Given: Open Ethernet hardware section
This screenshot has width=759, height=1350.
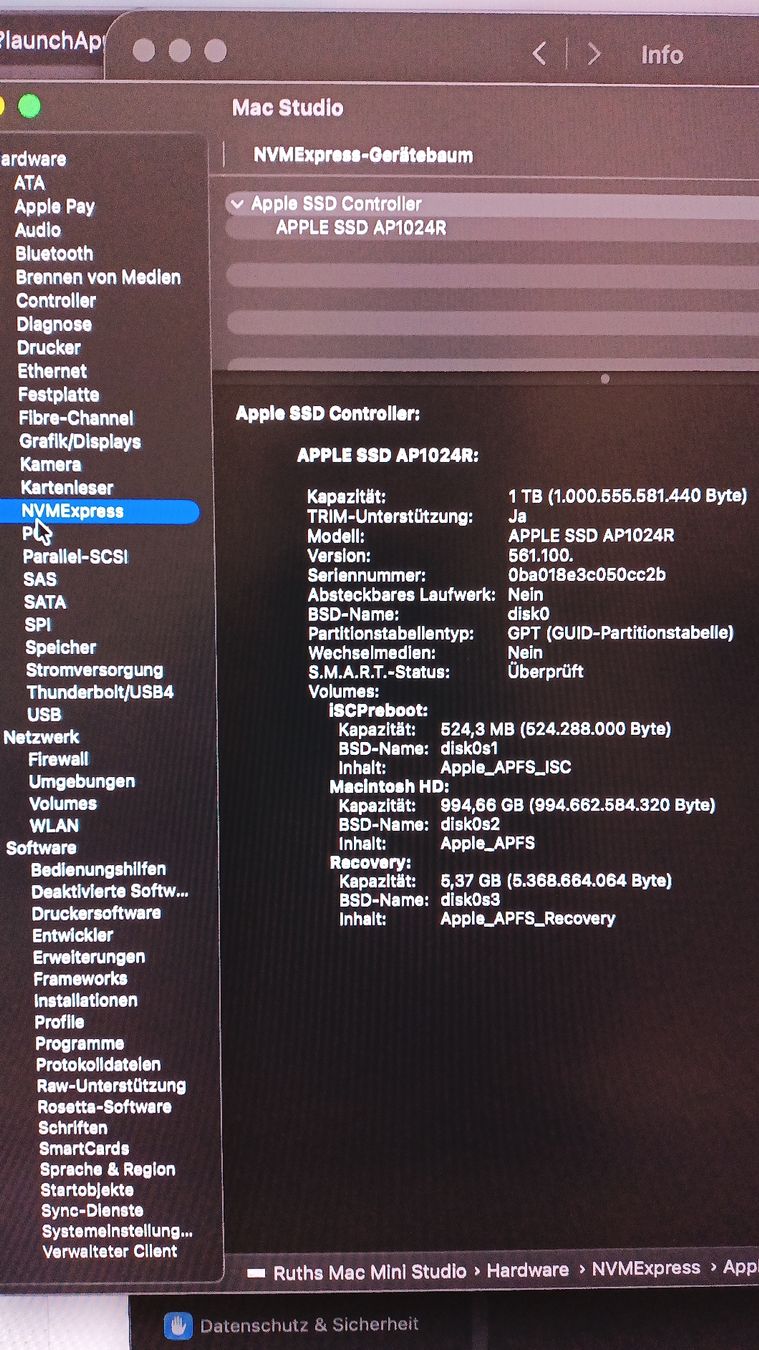Looking at the screenshot, I should tap(52, 371).
